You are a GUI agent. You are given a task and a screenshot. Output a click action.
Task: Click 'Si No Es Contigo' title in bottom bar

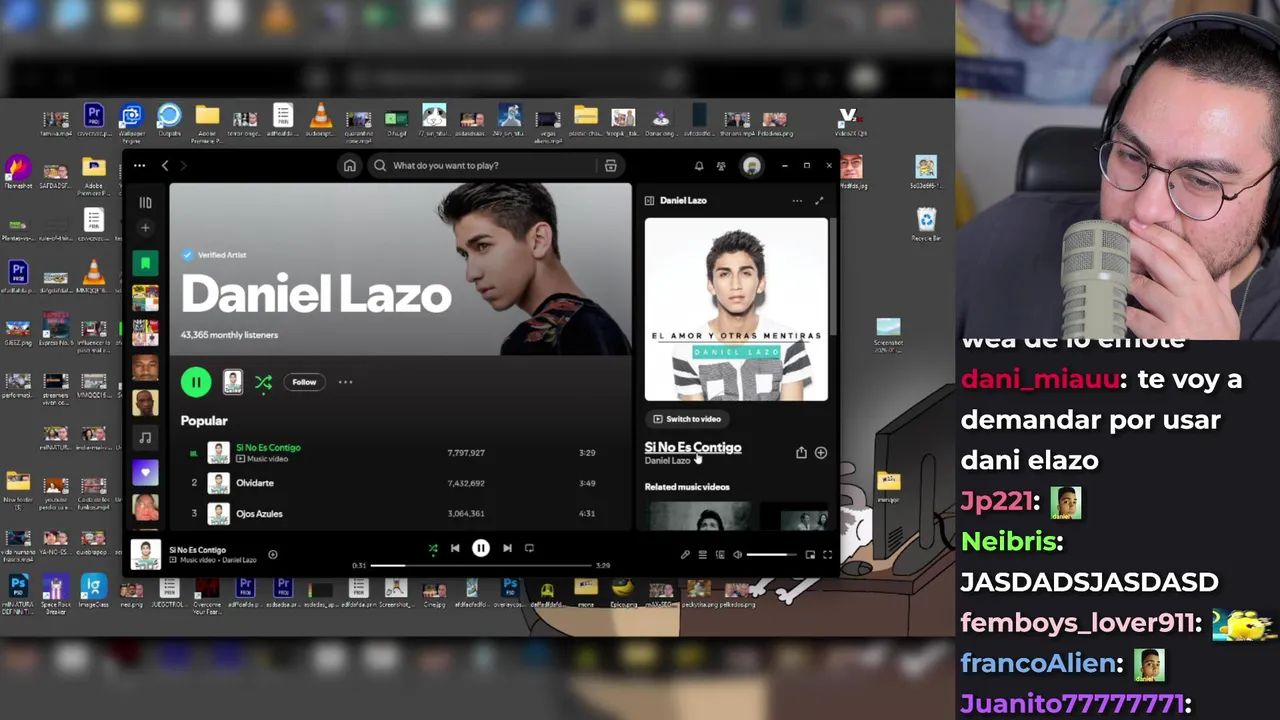tap(197, 550)
